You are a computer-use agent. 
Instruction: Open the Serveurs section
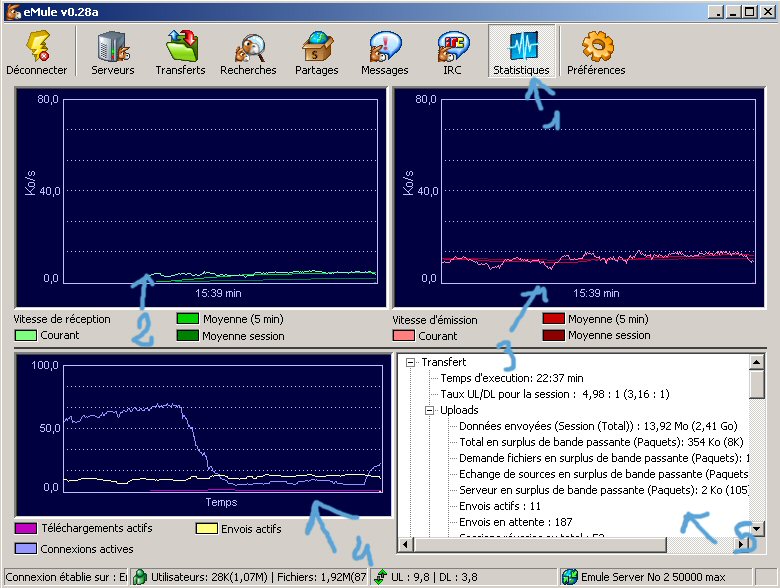click(113, 52)
